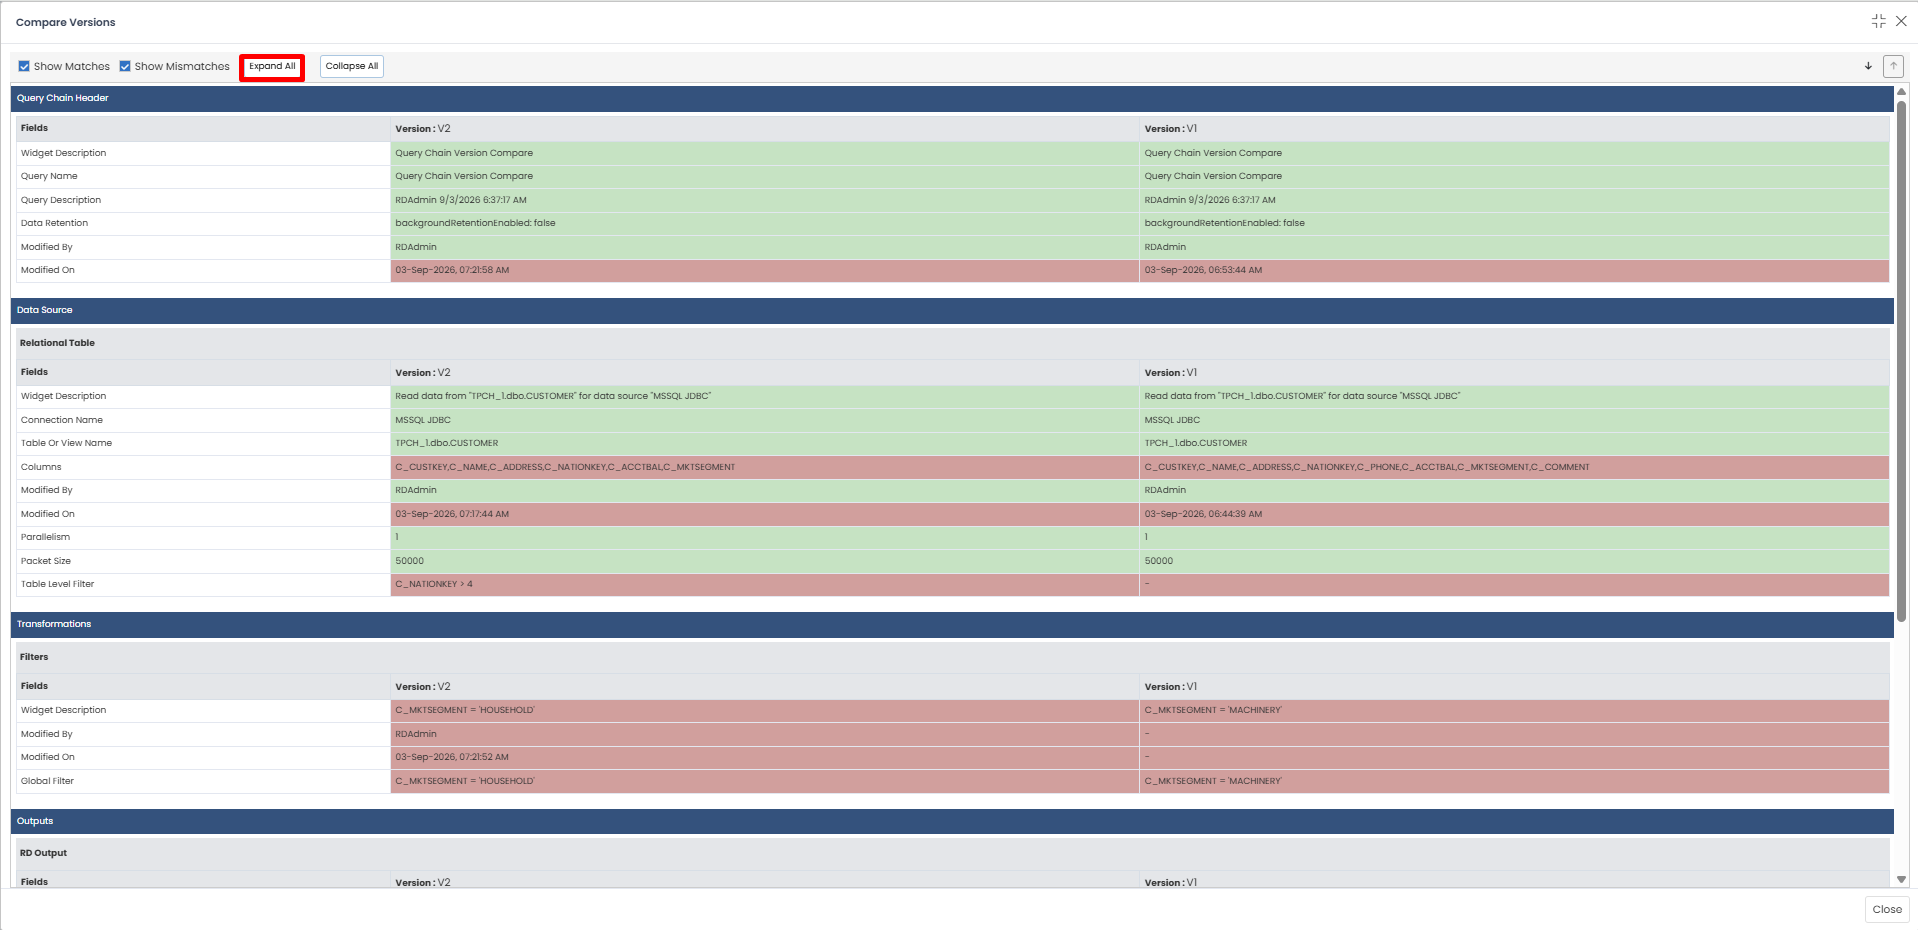
Task: Click the Global Filter field label
Action: point(47,781)
